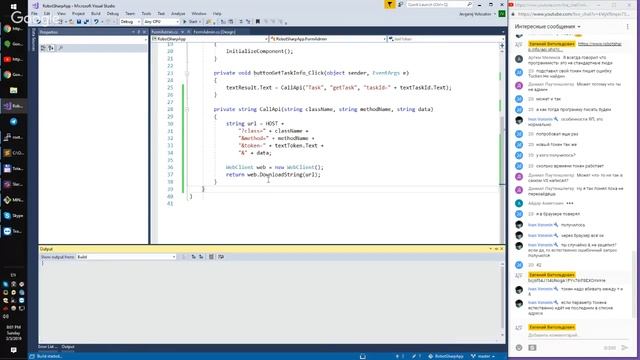Image resolution: width=640 pixels, height=360 pixels.
Task: Close the Output panel
Action: coord(502,249)
